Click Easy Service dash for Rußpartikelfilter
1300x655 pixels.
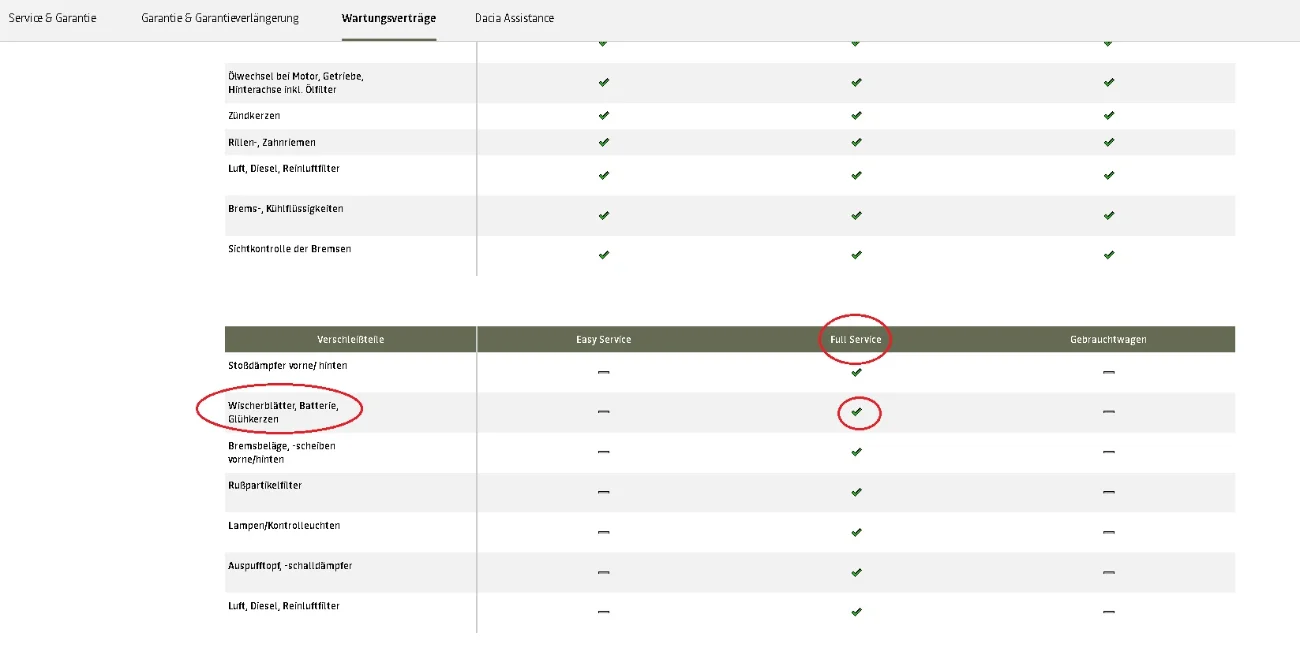point(603,492)
